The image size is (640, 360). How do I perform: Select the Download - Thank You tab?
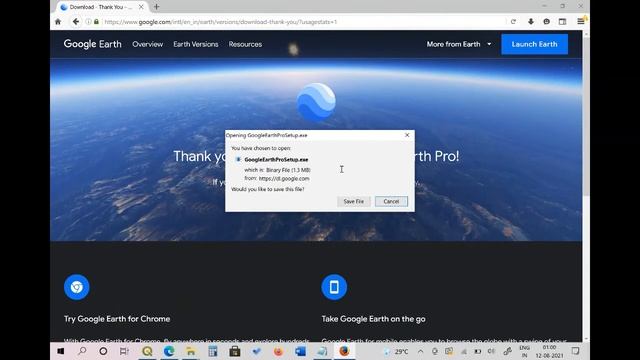coord(102,7)
